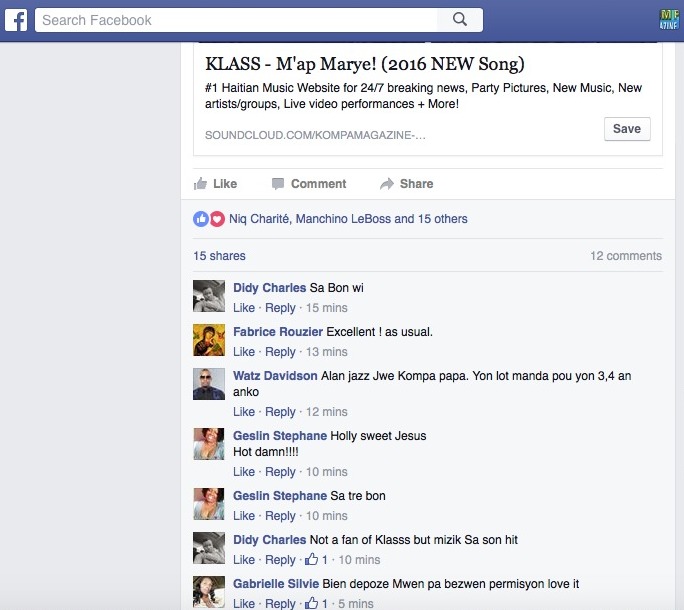684x610 pixels.
Task: Like the 'Sa Bon wi' comment
Action: (244, 308)
